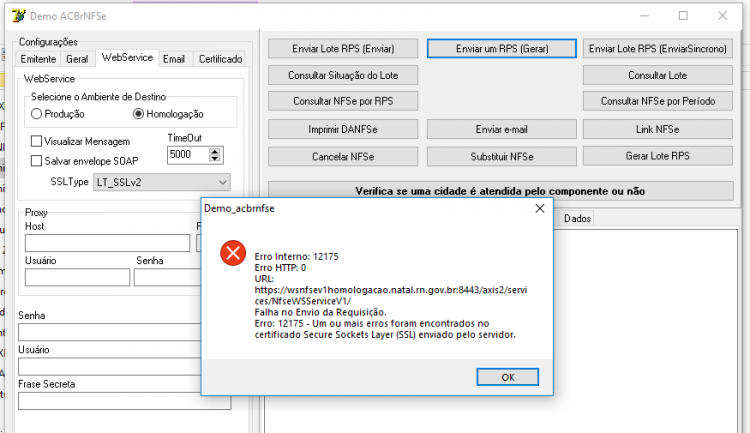This screenshot has height=433, width=750.
Task: Click the Enviar e-mail button
Action: 502,129
